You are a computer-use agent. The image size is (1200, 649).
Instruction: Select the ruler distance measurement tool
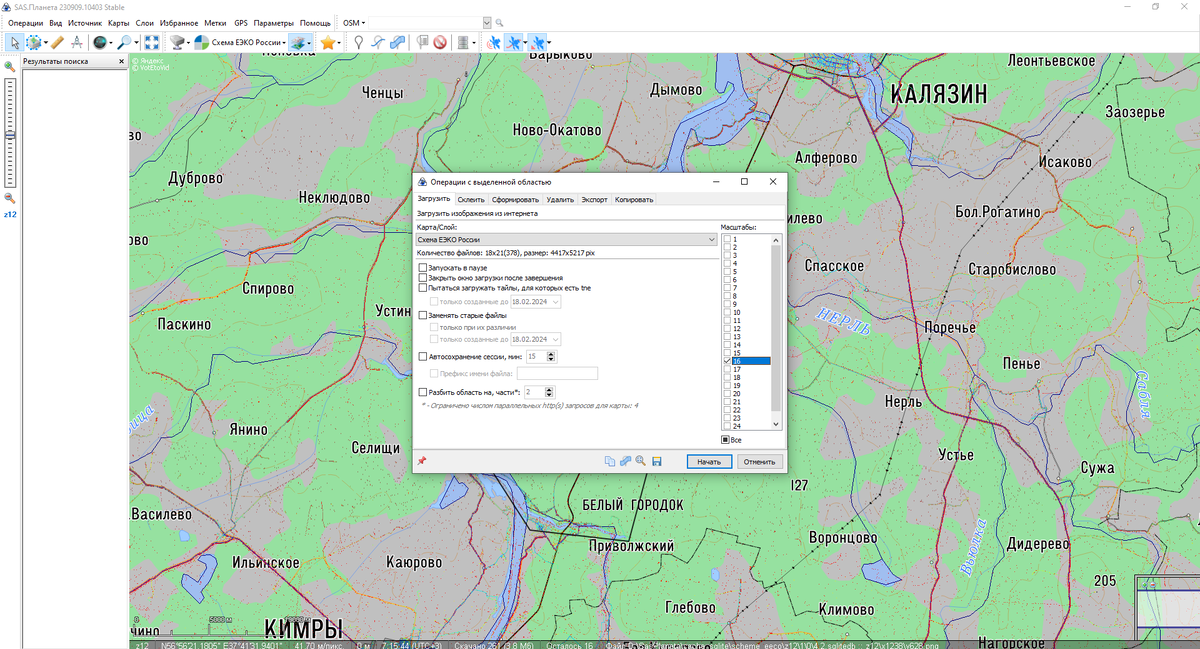57,42
